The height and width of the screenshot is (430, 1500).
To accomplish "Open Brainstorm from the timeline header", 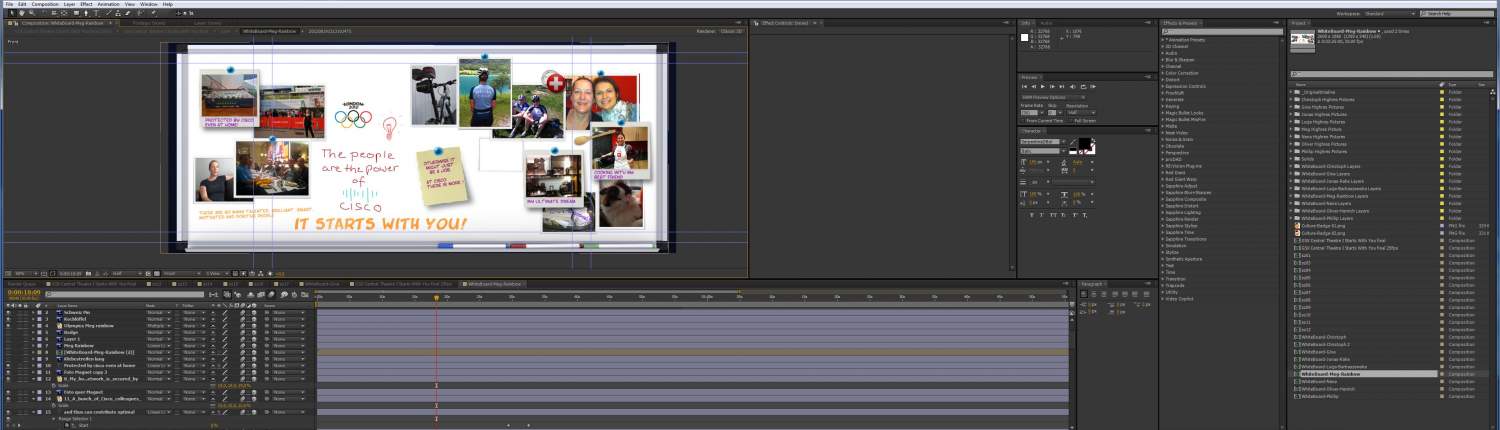I will click(284, 294).
